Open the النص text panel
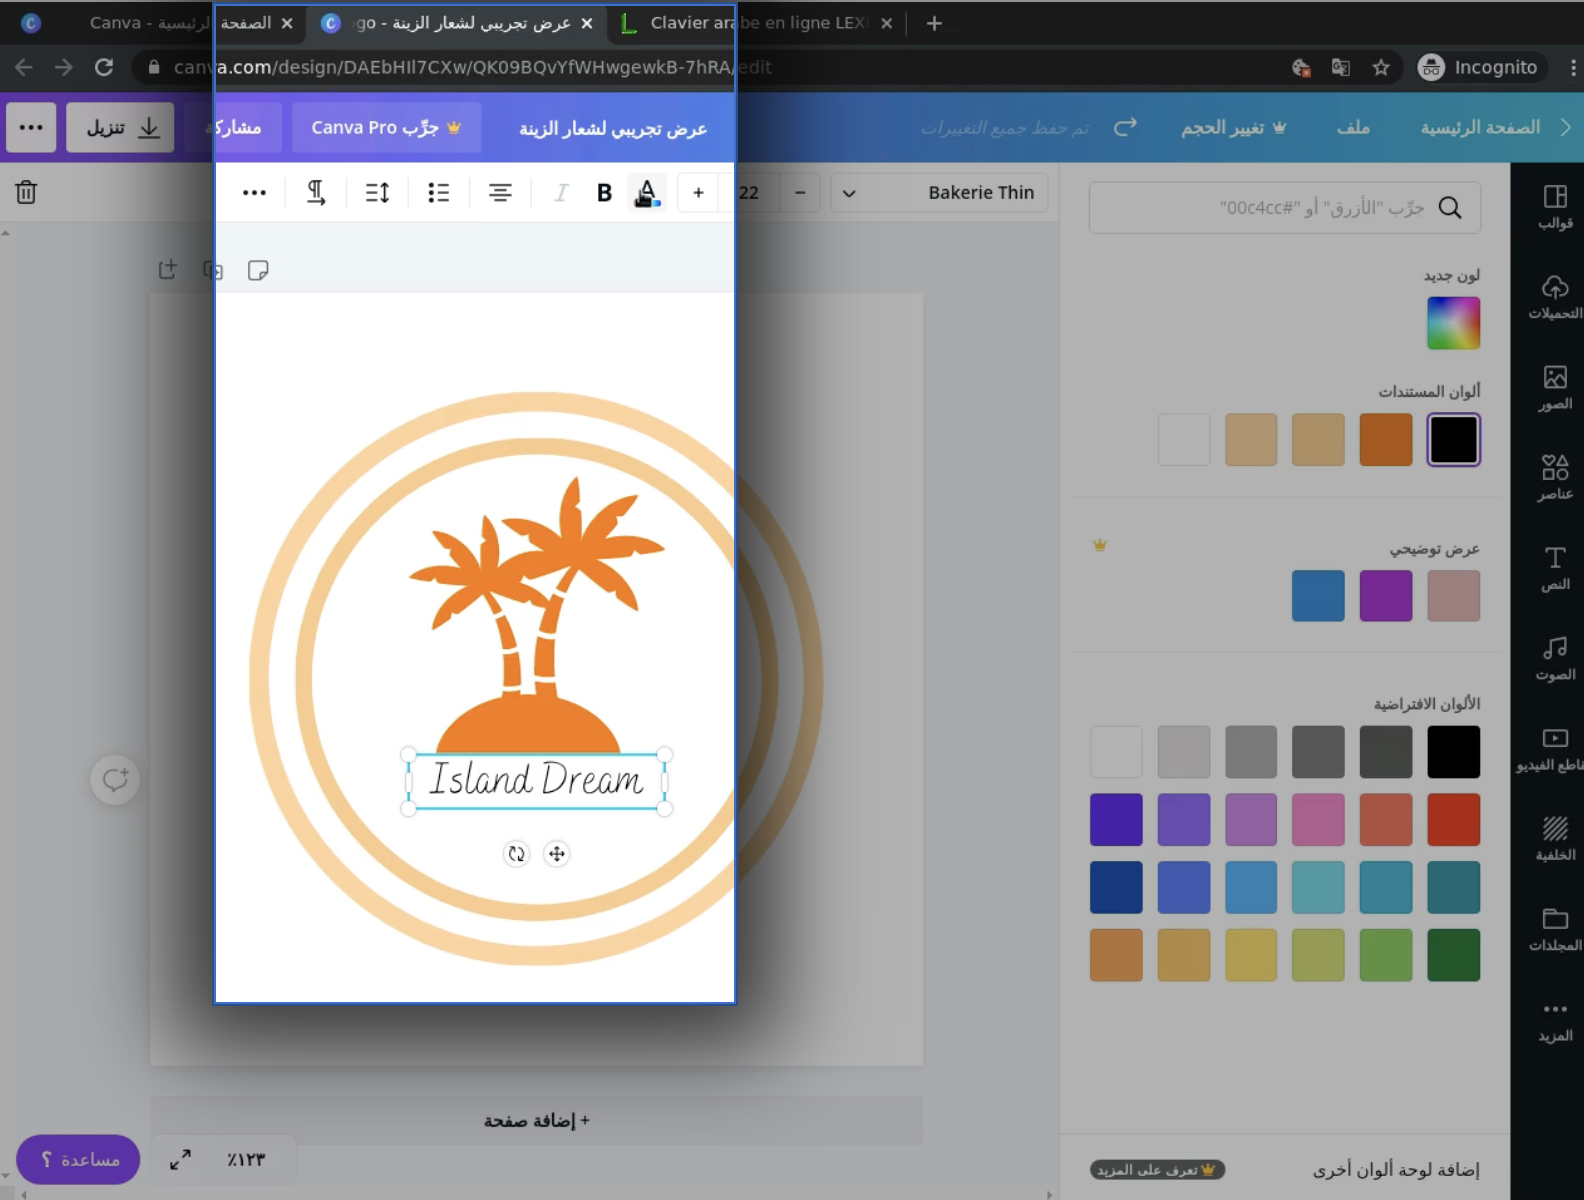The width and height of the screenshot is (1584, 1200). [x=1554, y=568]
